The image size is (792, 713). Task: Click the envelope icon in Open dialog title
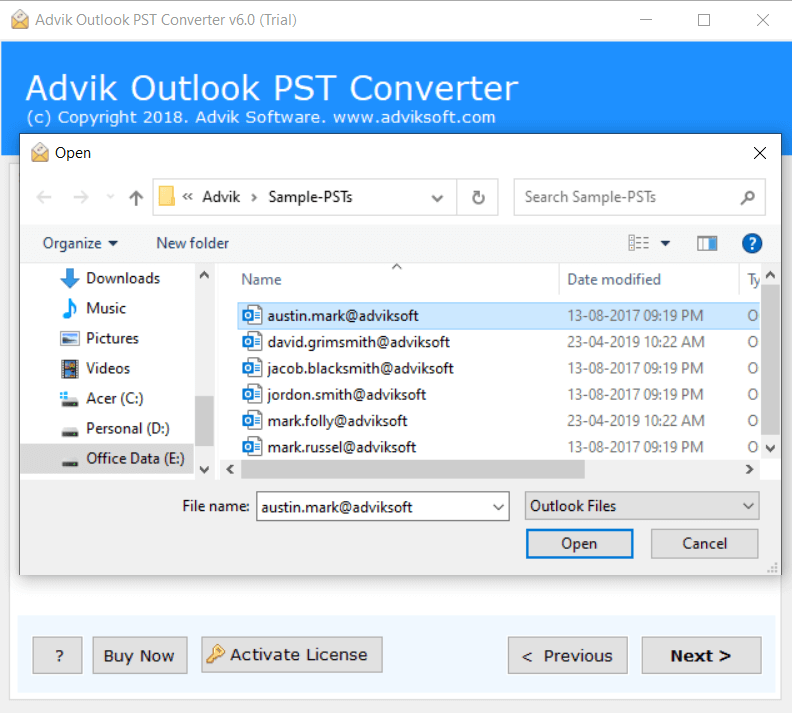pos(40,152)
